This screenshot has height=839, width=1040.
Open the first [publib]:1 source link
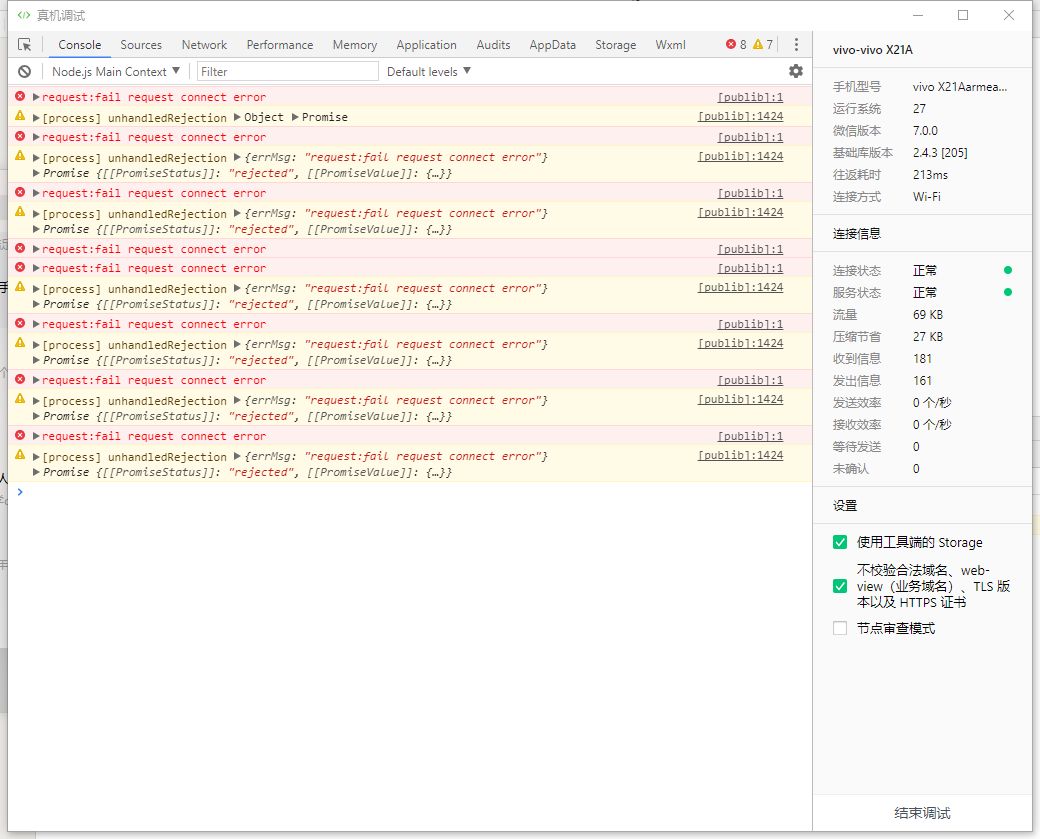click(x=750, y=97)
